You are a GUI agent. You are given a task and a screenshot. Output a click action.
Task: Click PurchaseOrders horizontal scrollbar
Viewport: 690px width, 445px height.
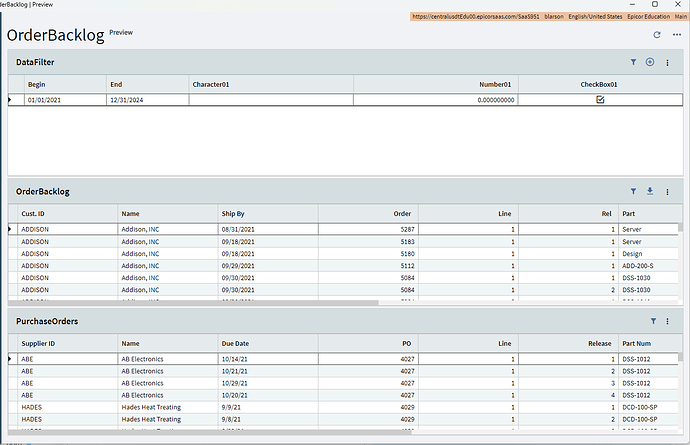[x=209, y=432]
